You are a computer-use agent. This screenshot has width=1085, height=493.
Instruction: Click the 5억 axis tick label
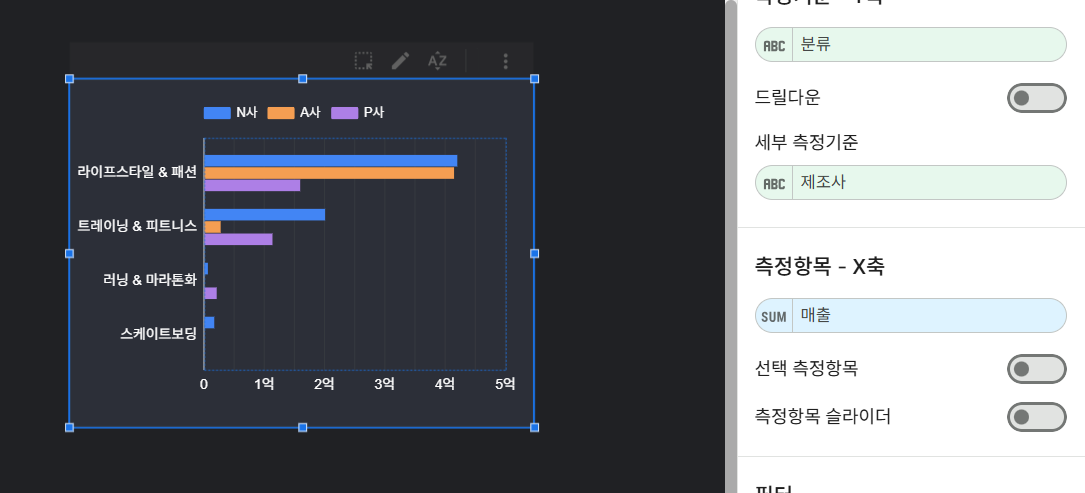pos(505,384)
